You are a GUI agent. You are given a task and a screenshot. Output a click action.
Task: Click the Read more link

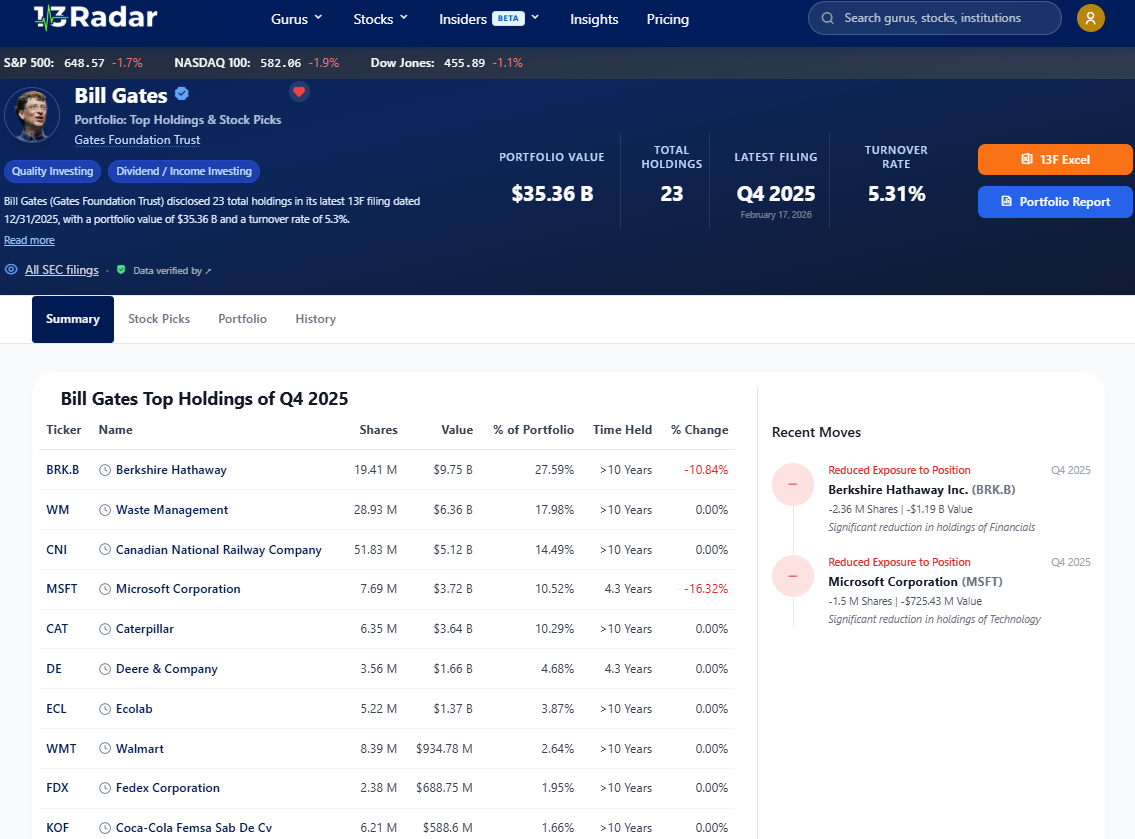29,240
